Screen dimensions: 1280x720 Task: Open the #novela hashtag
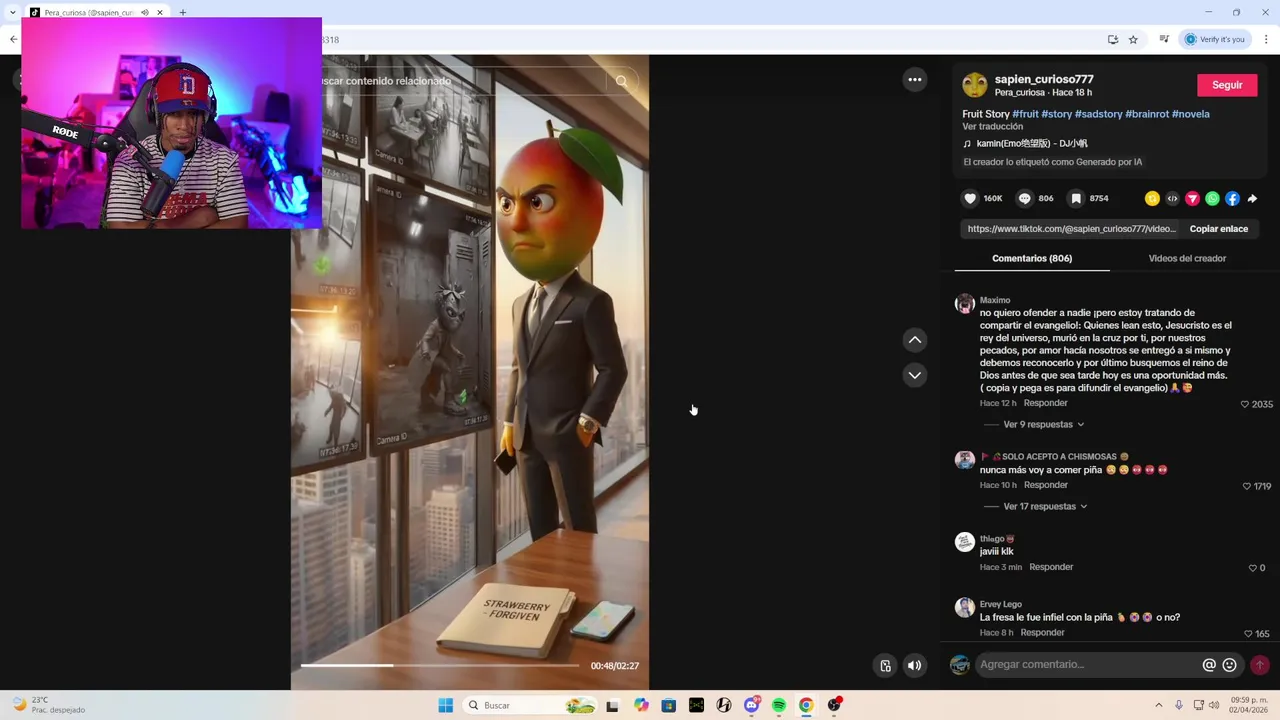point(1191,114)
